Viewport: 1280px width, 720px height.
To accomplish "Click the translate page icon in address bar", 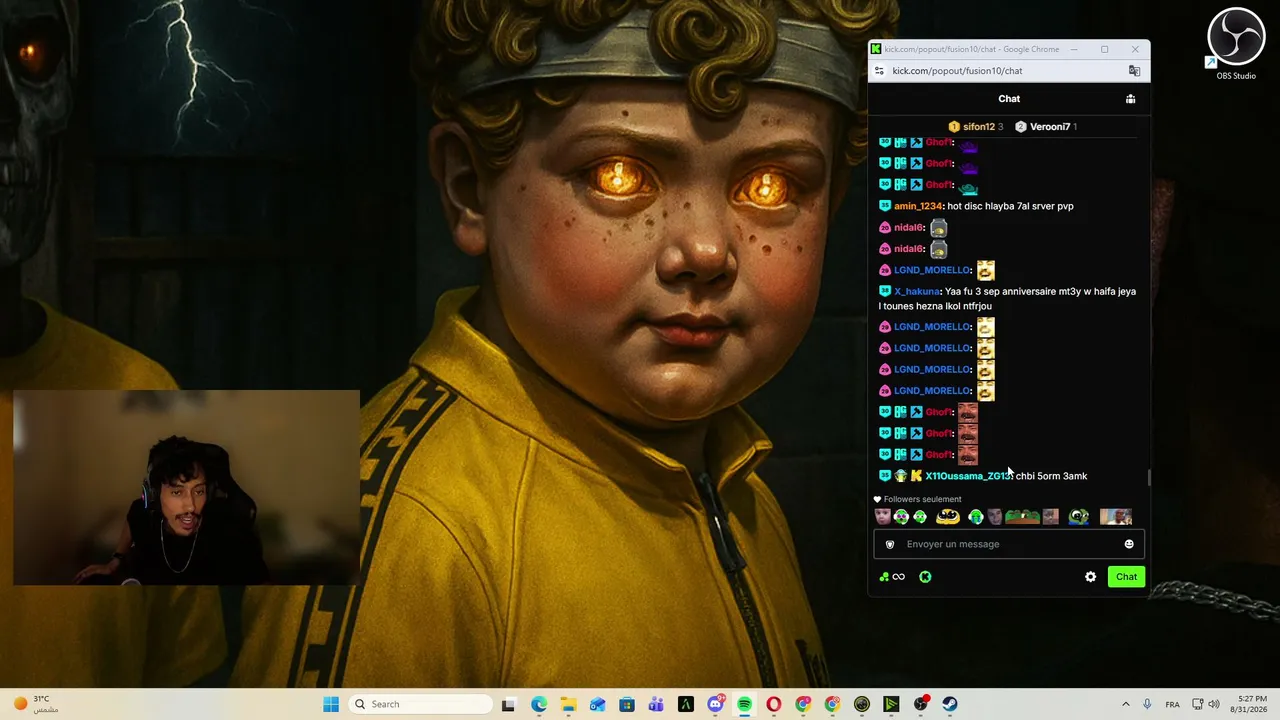I will [x=1134, y=71].
